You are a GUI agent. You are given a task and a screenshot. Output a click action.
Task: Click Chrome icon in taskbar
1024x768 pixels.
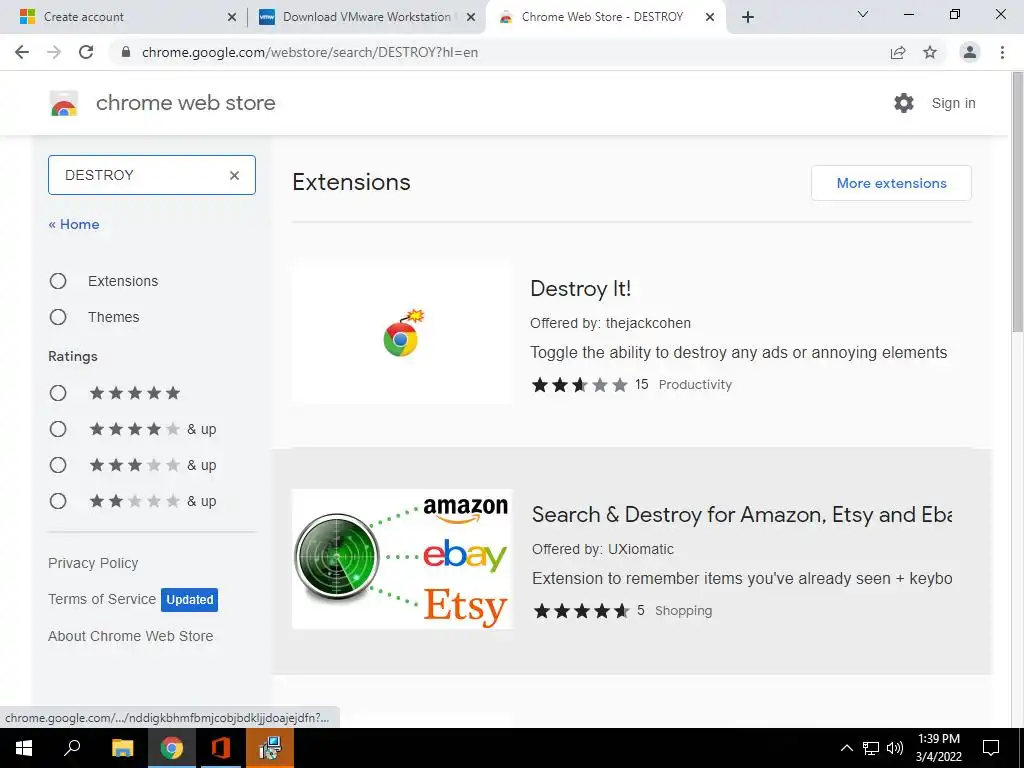(x=172, y=748)
